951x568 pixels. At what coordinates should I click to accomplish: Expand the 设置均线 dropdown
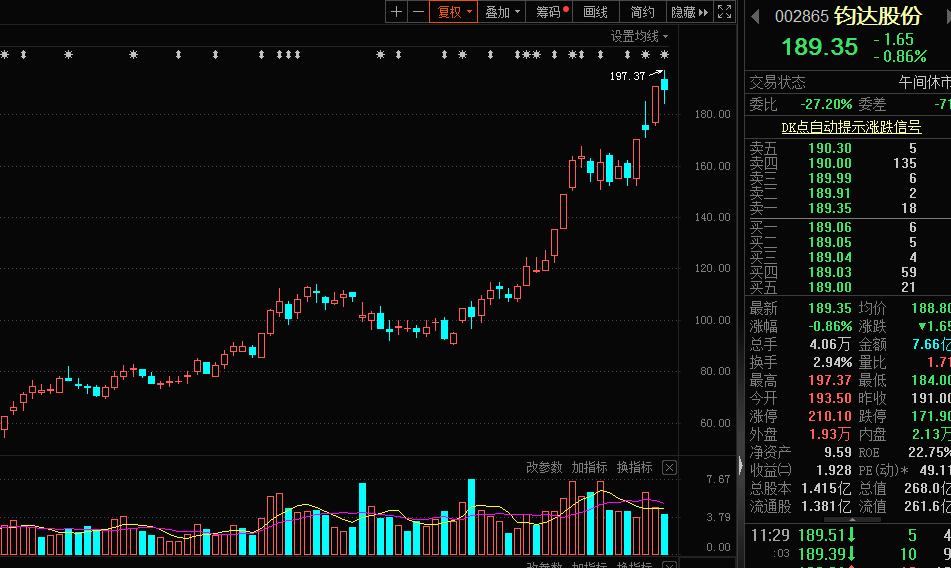640,36
